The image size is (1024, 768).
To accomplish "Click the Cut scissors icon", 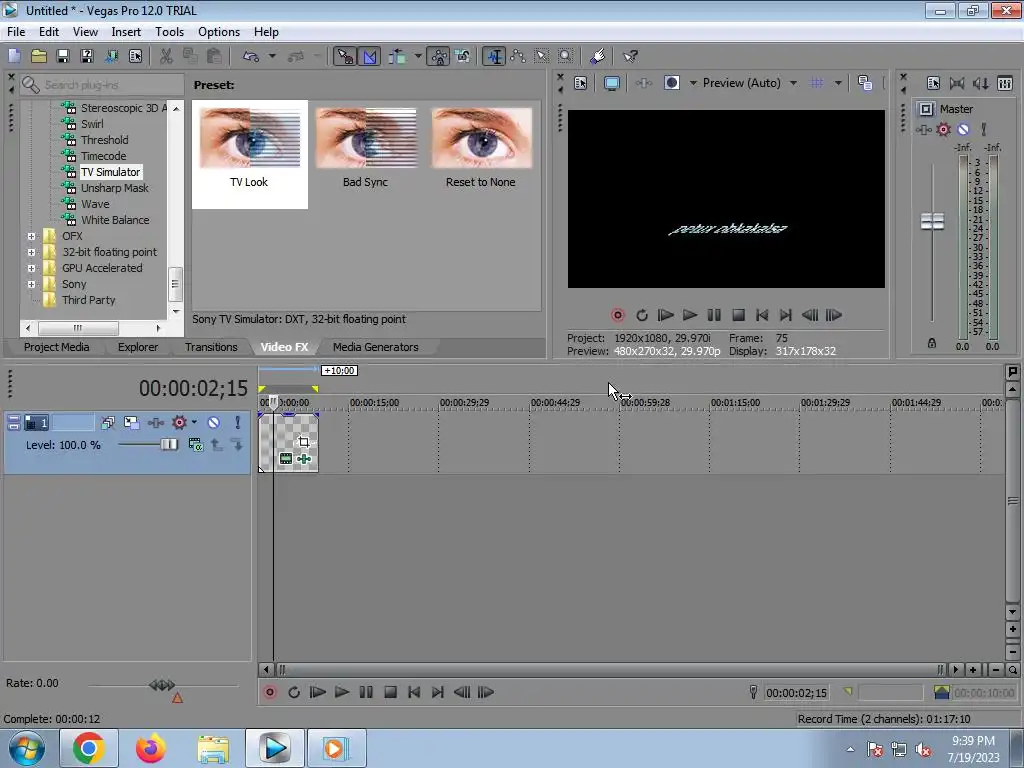I will click(167, 57).
